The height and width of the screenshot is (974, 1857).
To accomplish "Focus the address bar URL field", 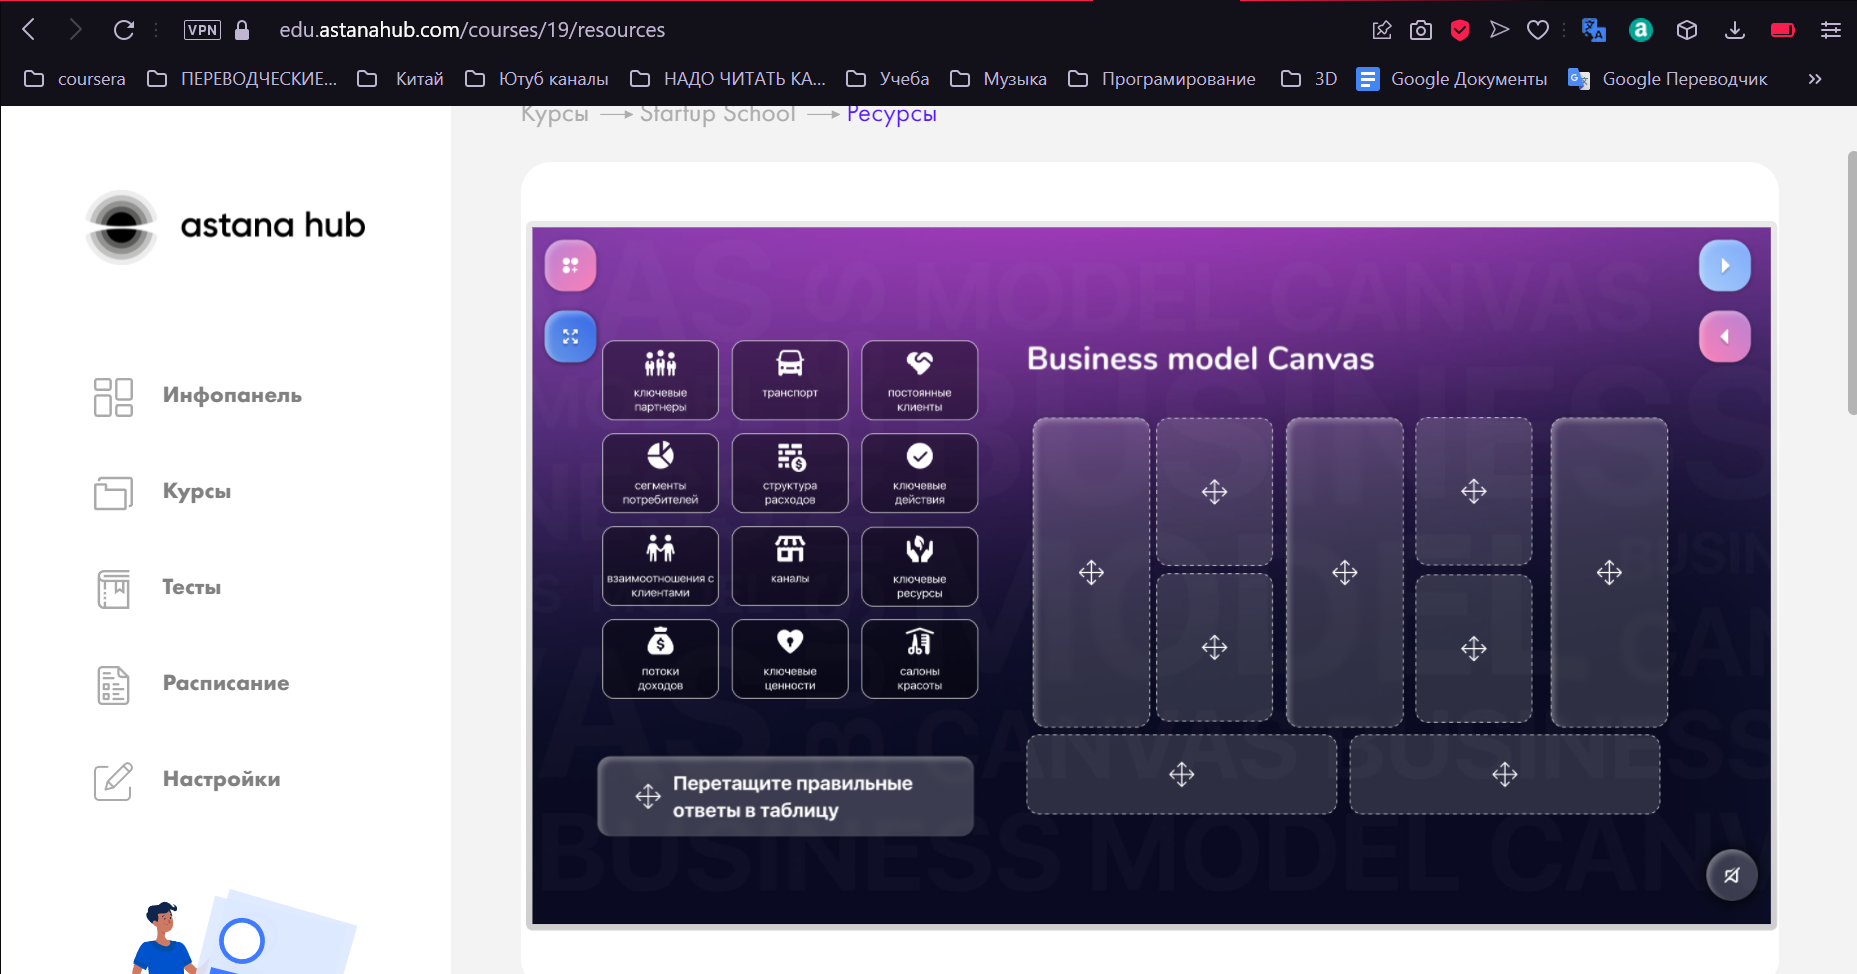I will [472, 30].
